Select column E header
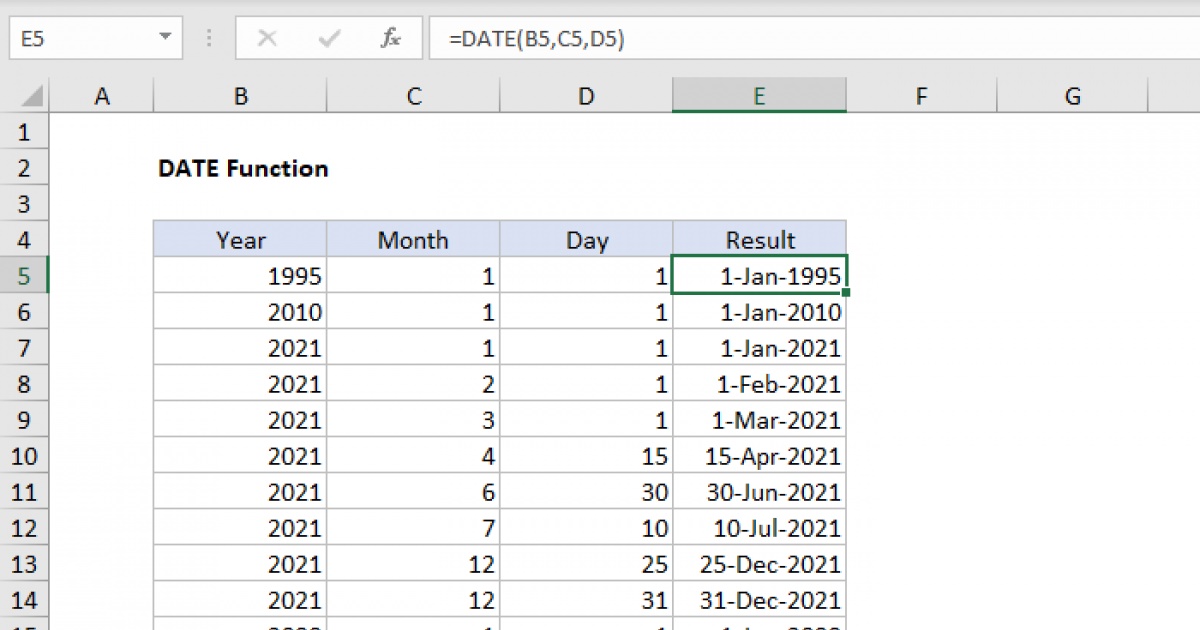 point(759,96)
